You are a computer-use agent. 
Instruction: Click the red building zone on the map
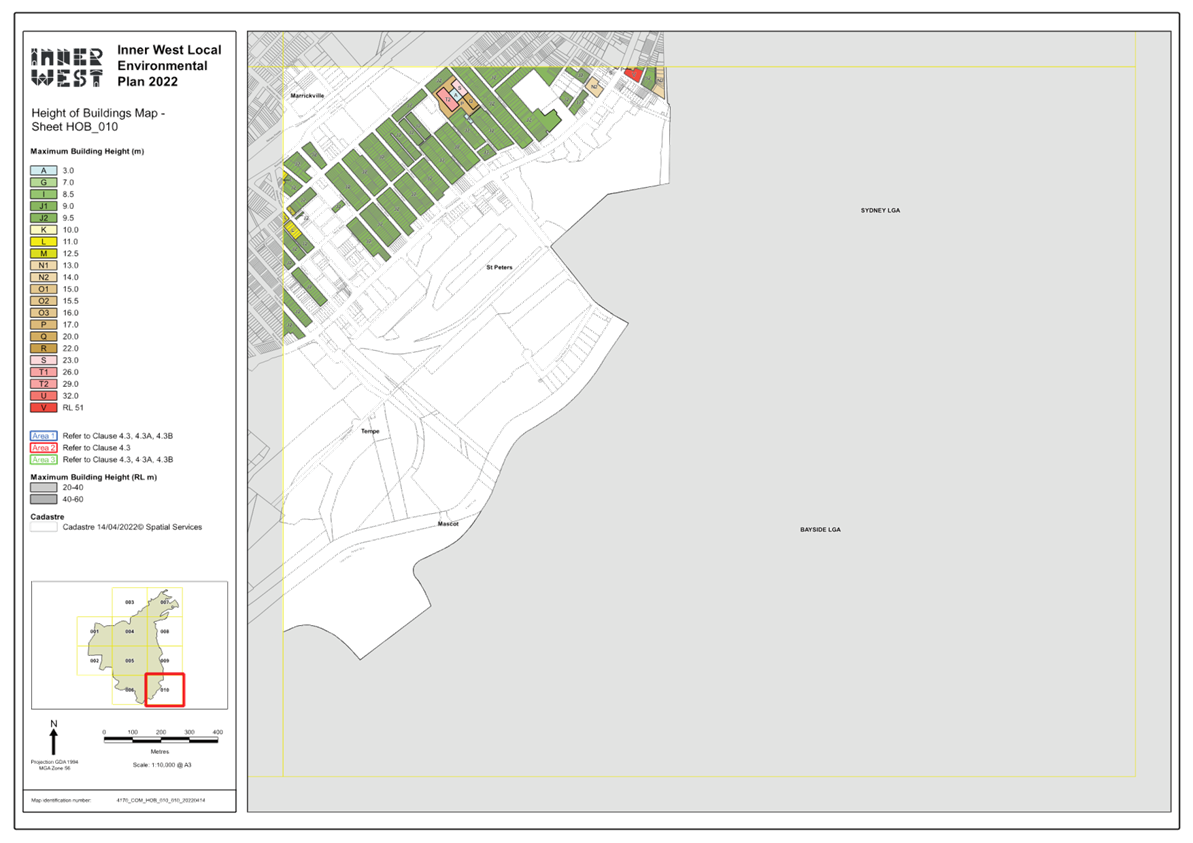[633, 75]
